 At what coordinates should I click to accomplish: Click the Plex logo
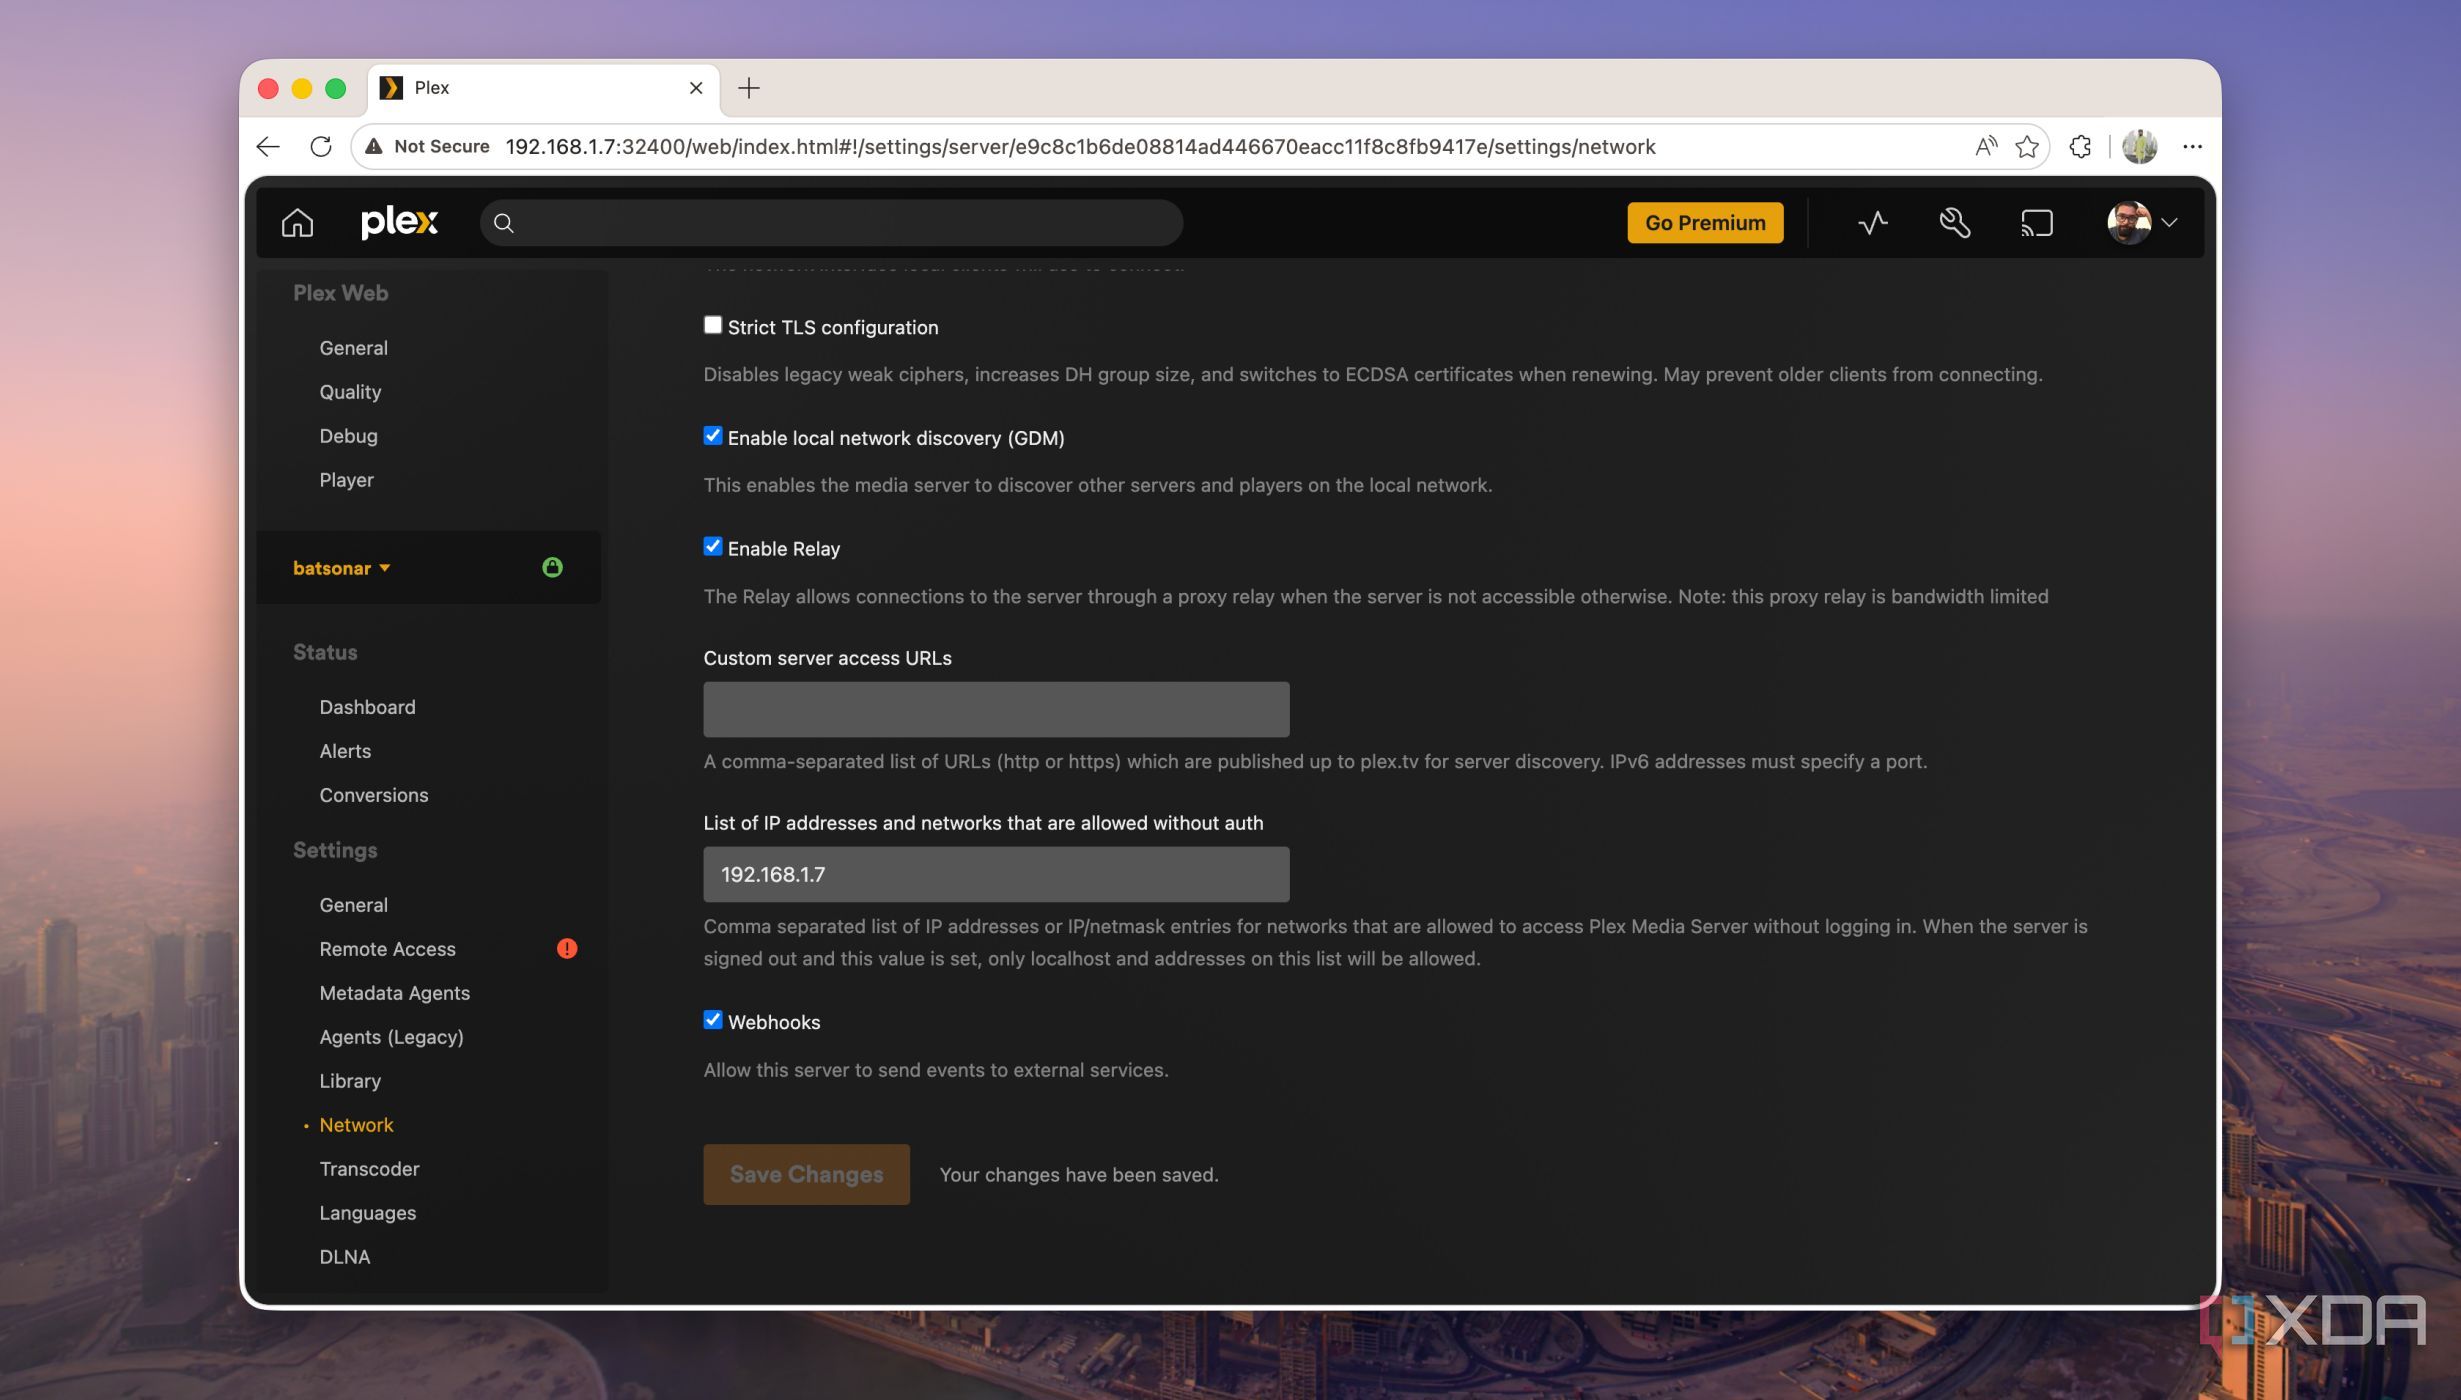point(399,222)
